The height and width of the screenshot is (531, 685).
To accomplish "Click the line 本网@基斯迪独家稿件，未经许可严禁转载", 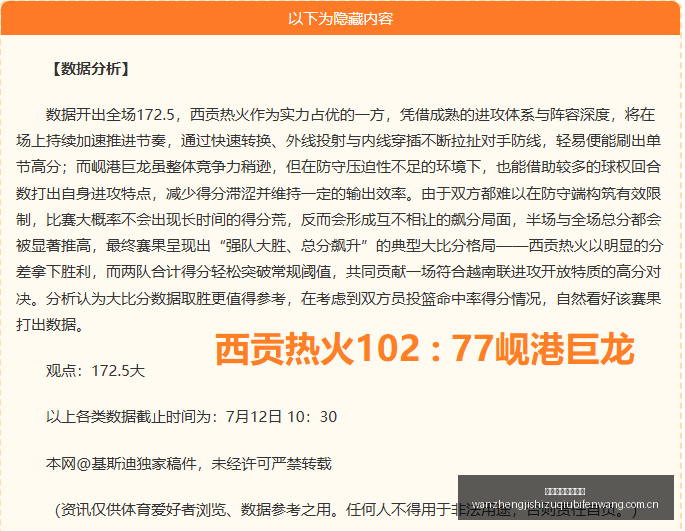I will pyautogui.click(x=189, y=464).
